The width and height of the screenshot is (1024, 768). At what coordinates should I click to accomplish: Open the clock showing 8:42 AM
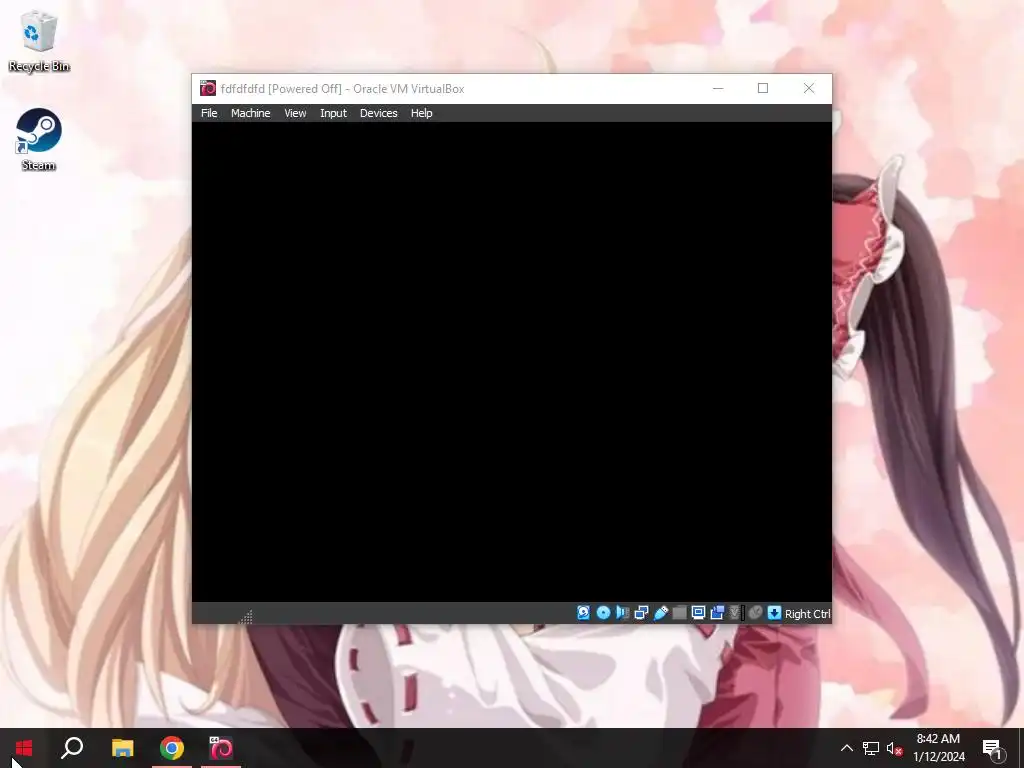pyautogui.click(x=938, y=748)
